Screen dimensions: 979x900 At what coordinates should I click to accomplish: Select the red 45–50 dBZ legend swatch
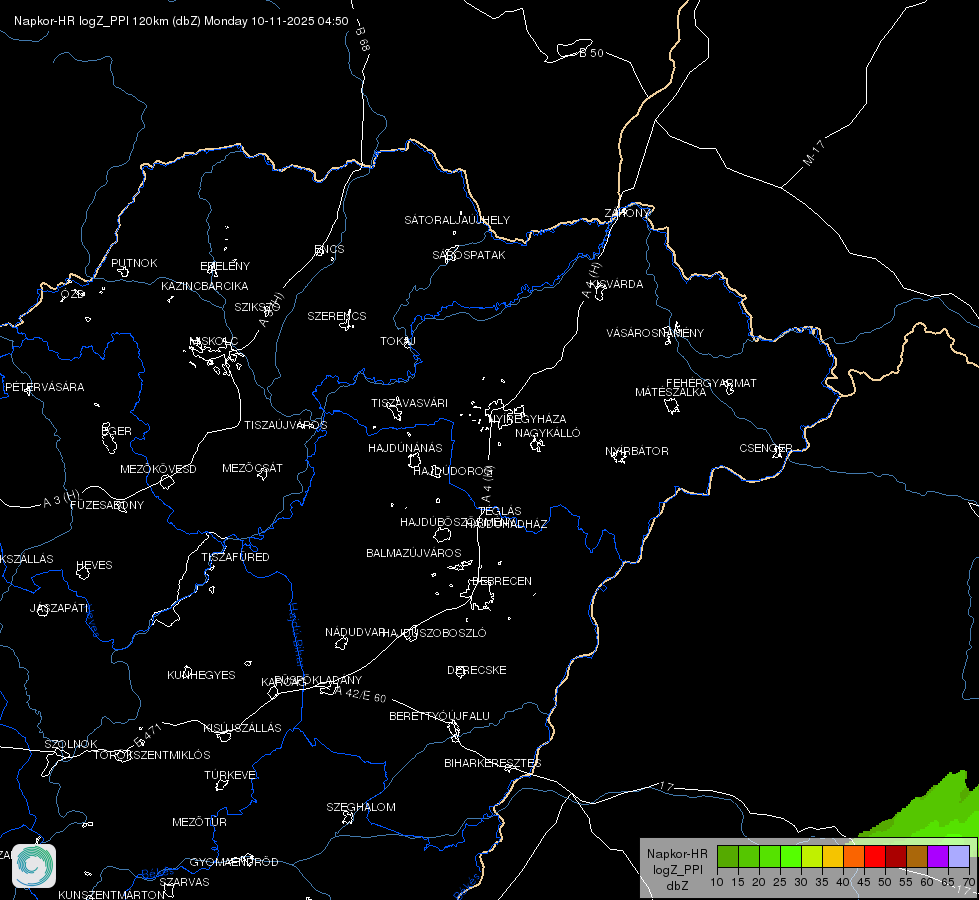[874, 857]
